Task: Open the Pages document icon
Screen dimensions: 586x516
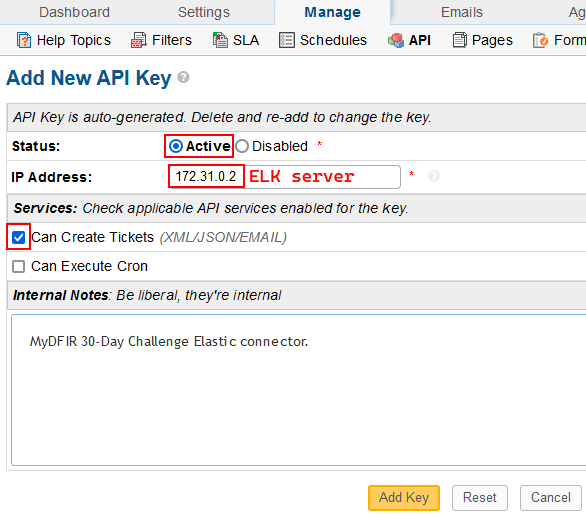Action: [x=460, y=40]
